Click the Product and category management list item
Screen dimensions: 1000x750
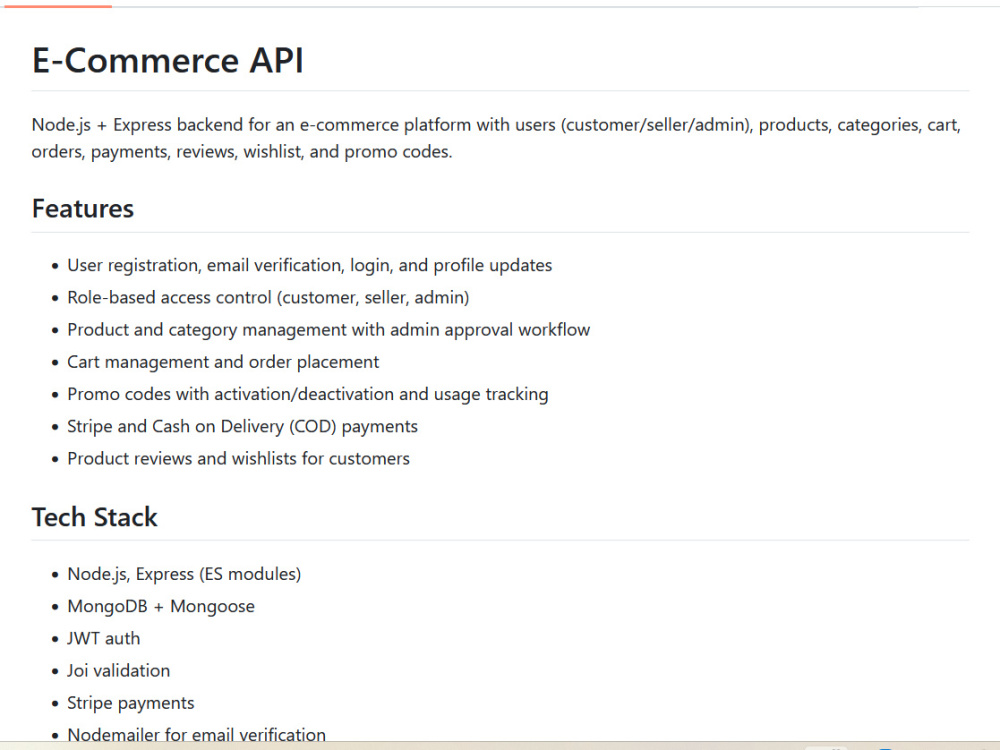point(329,330)
